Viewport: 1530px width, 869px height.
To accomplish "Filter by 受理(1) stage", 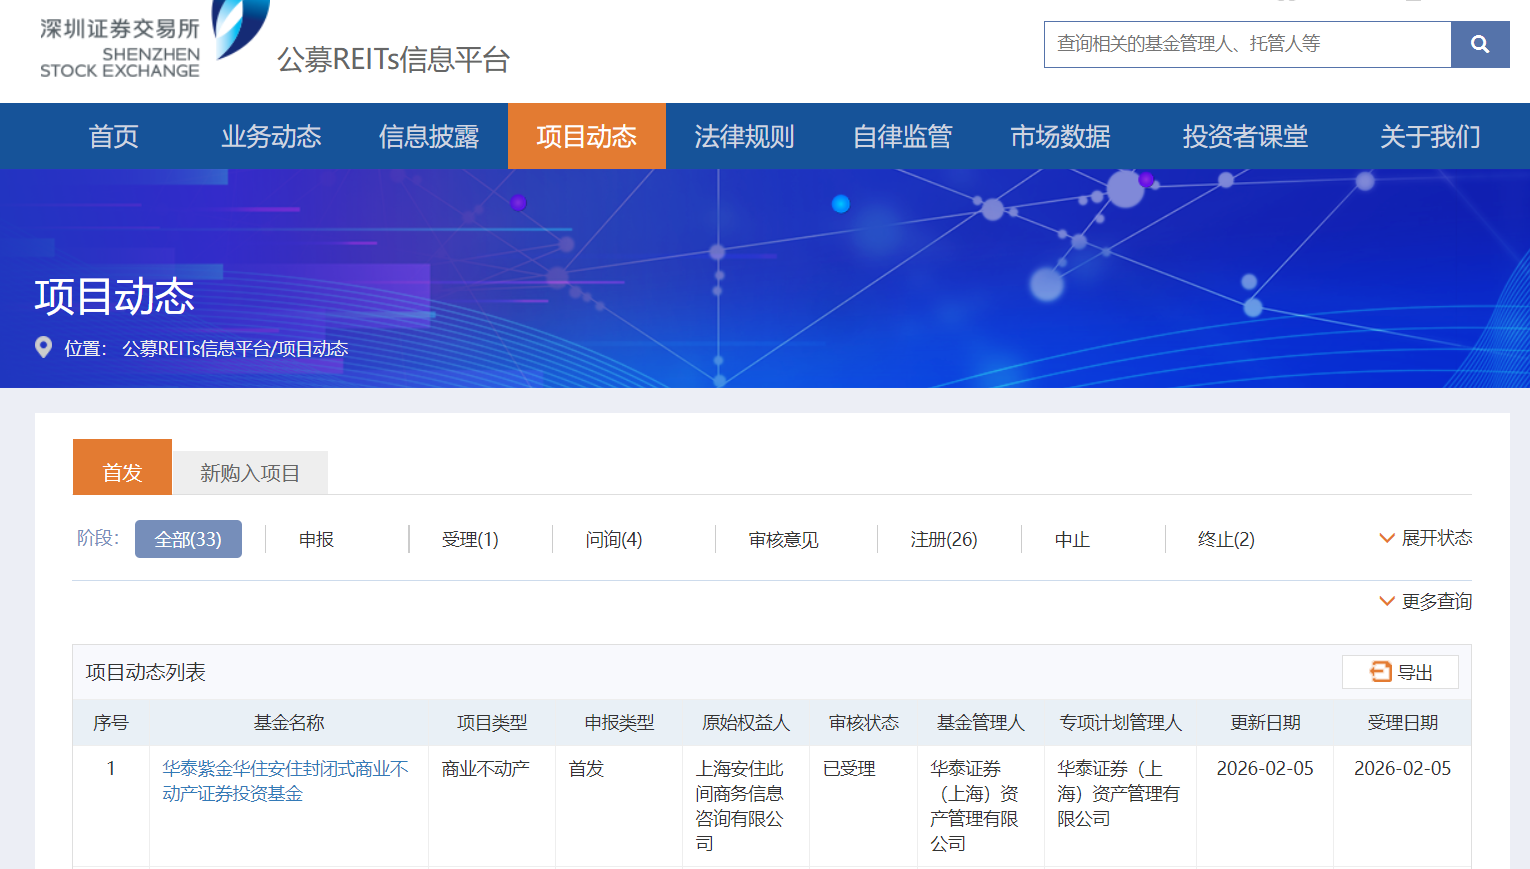I will pyautogui.click(x=470, y=539).
